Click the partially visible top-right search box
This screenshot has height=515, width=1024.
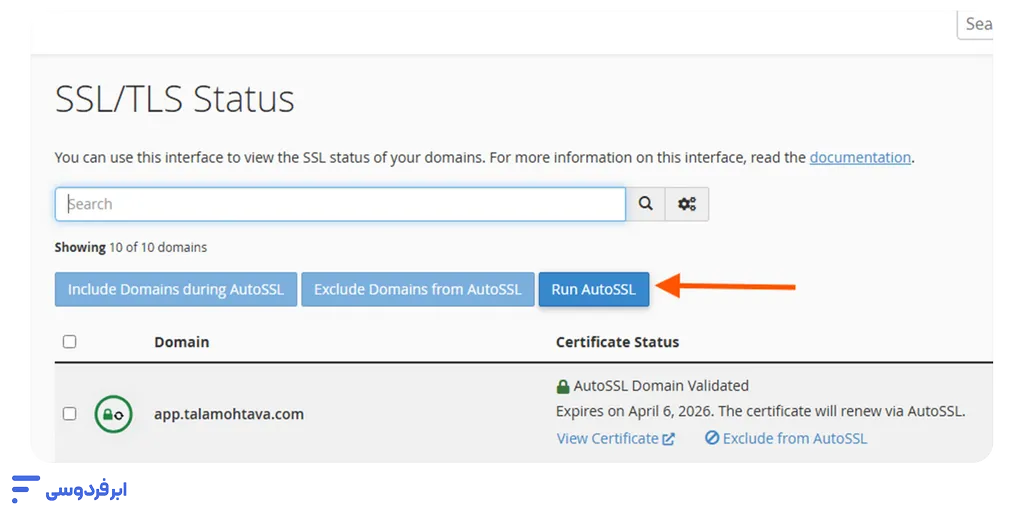(x=976, y=24)
